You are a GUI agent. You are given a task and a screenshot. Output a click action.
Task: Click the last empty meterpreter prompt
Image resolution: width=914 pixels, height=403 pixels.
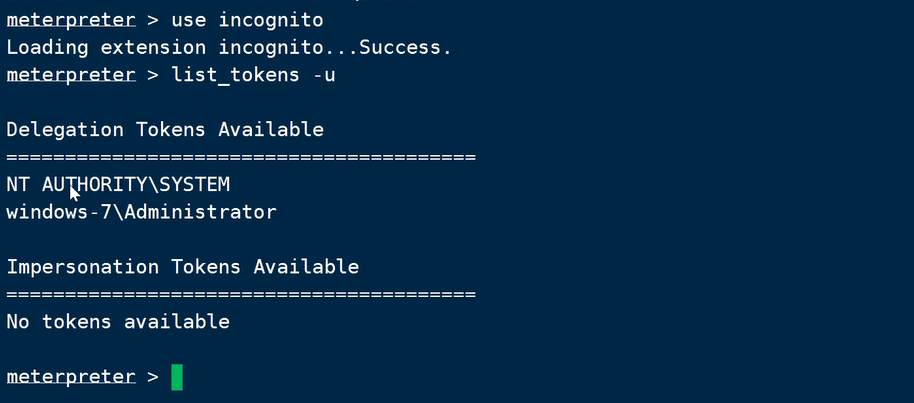[x=70, y=377]
